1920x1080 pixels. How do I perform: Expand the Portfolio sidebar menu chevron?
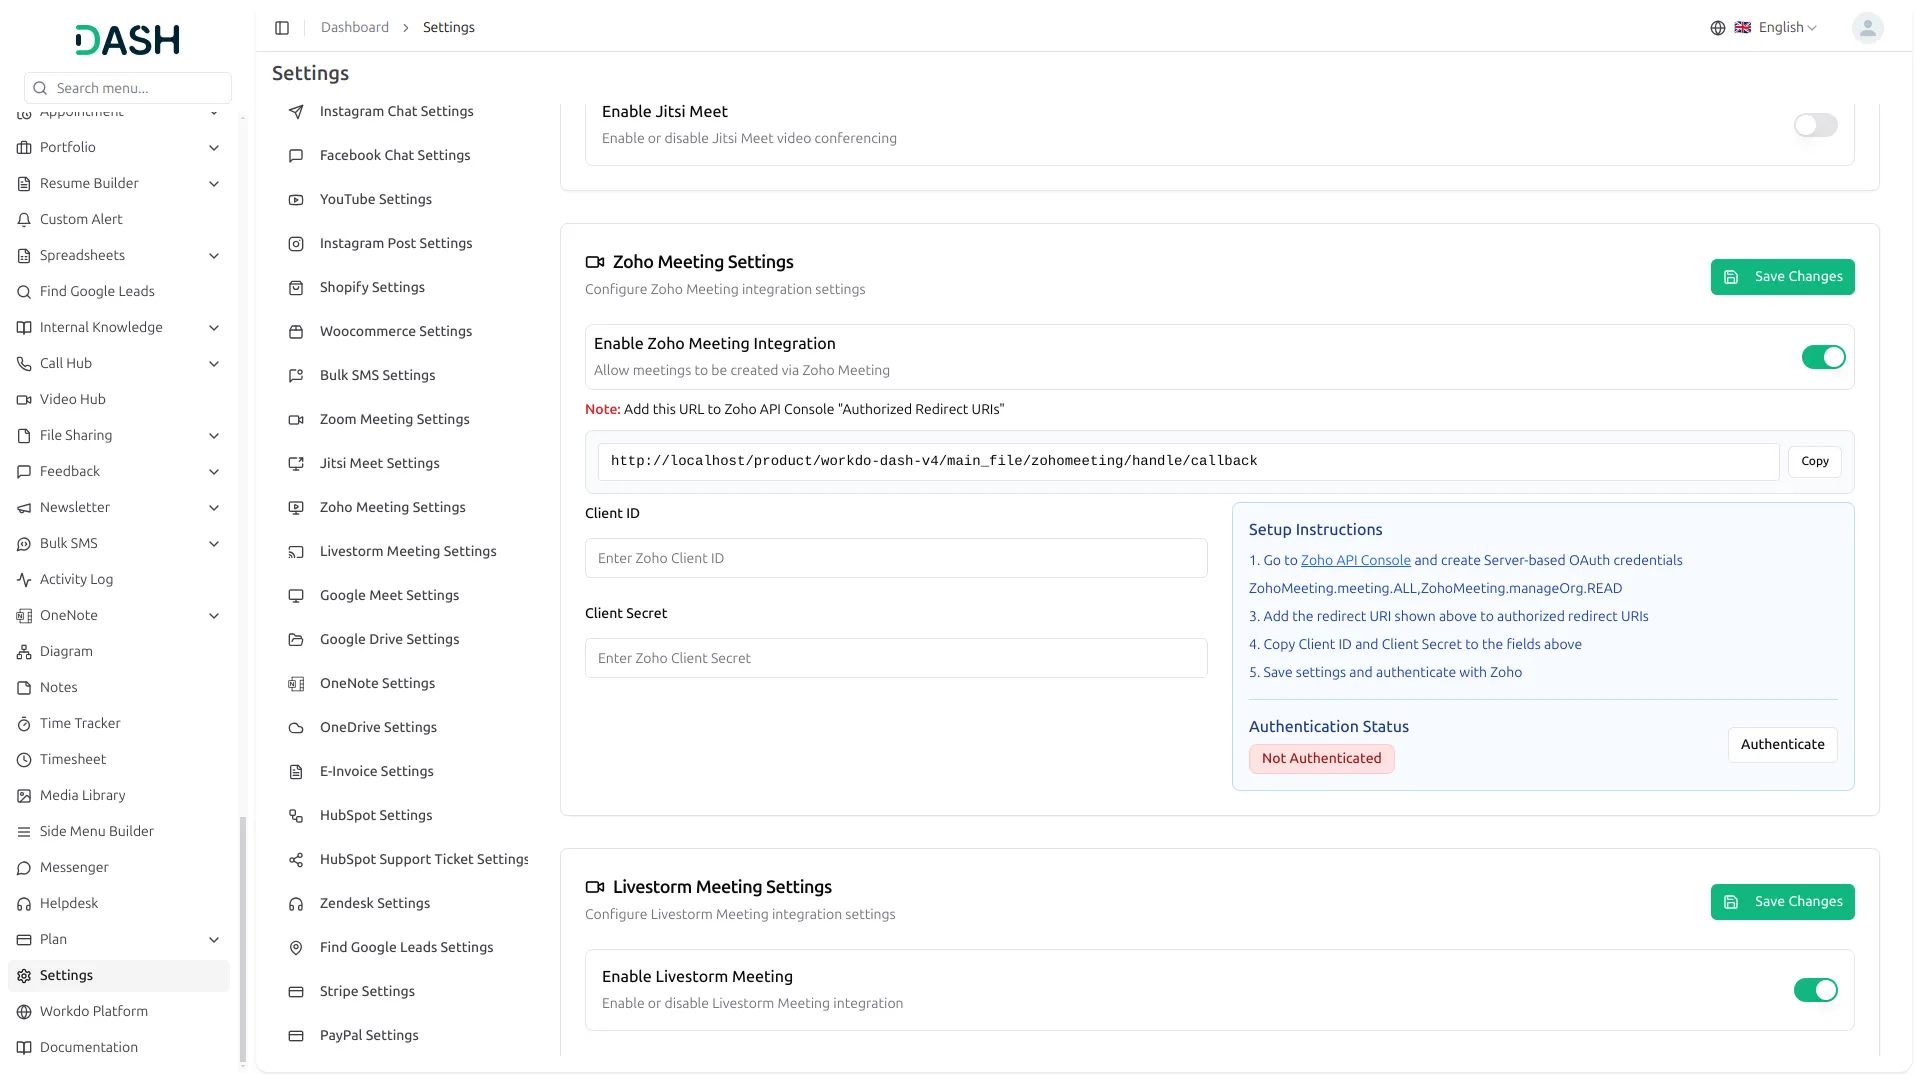pos(214,148)
